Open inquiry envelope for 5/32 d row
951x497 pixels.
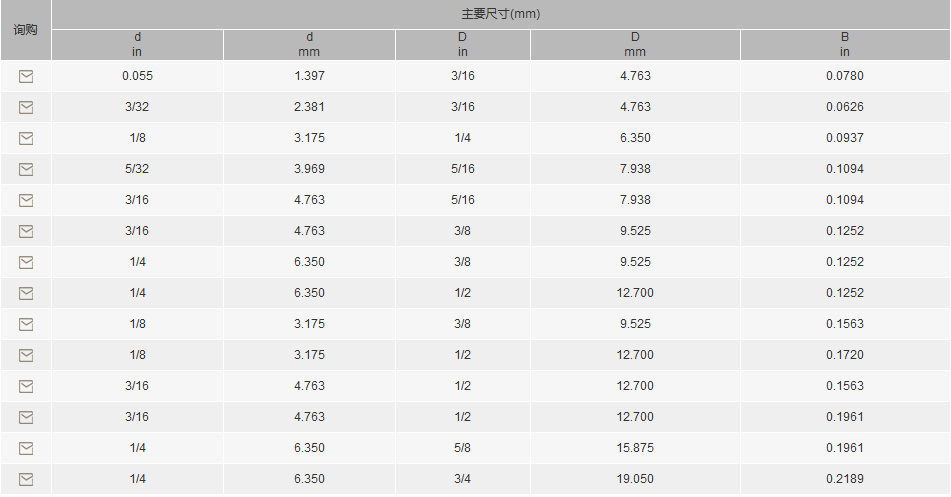tap(26, 169)
